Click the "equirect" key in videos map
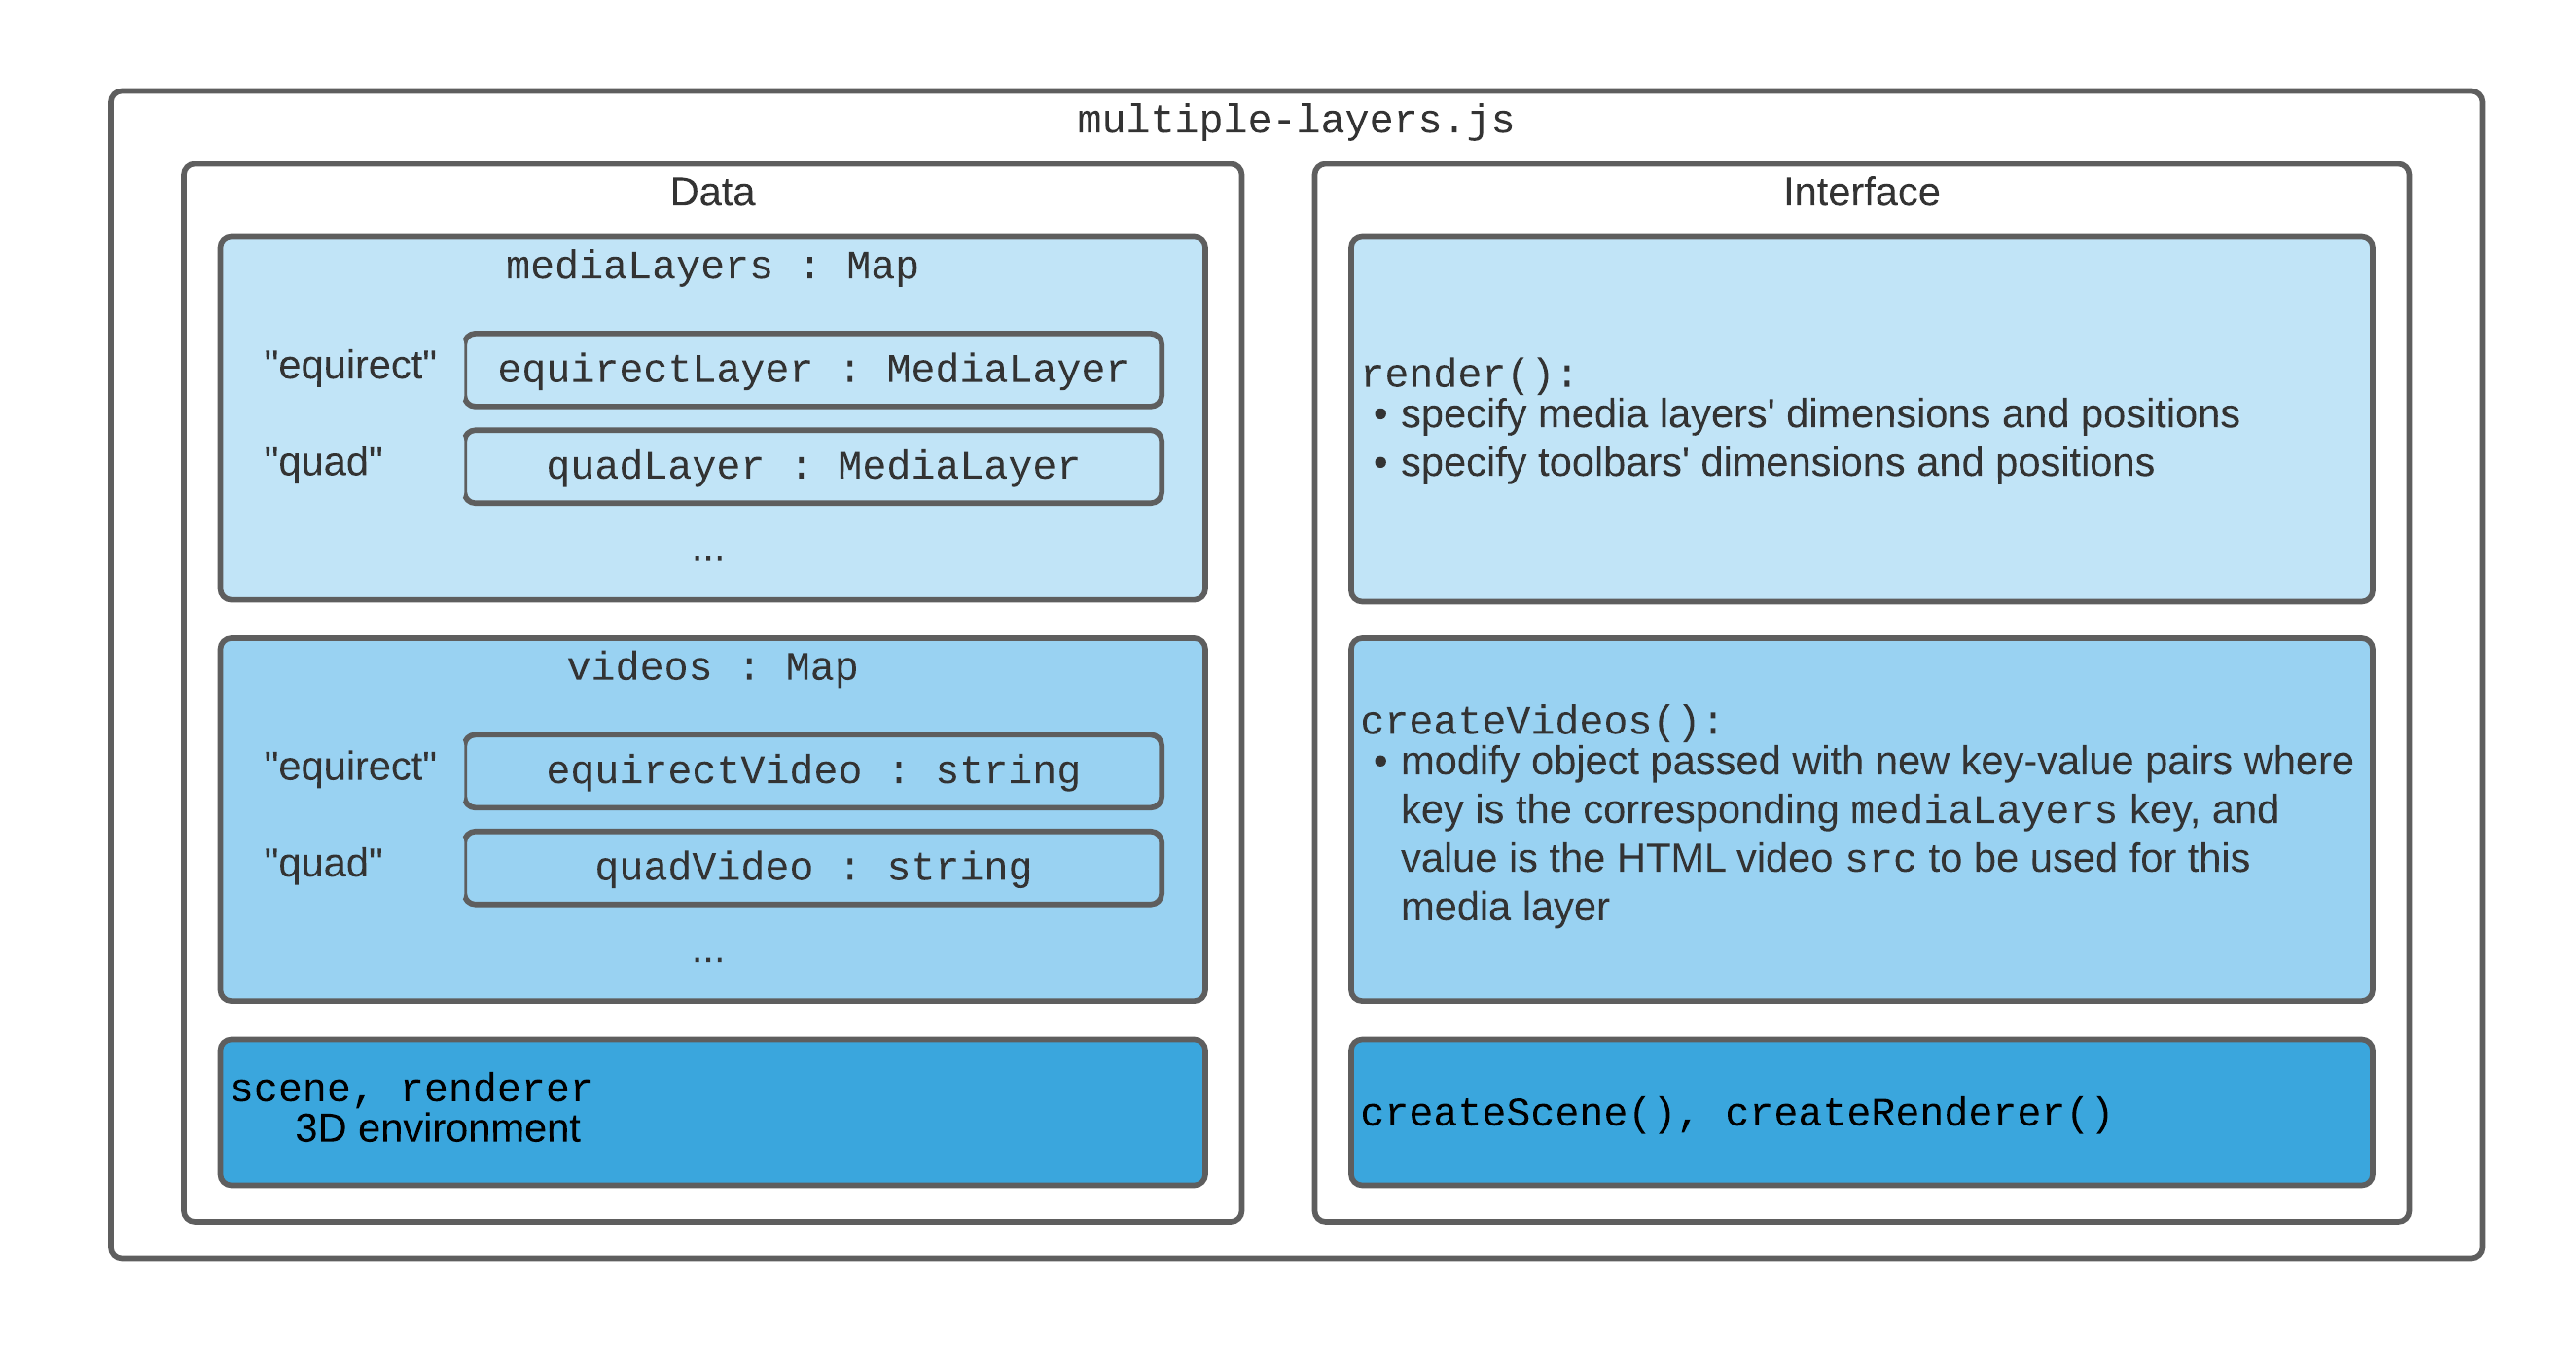2576x1357 pixels. (350, 767)
